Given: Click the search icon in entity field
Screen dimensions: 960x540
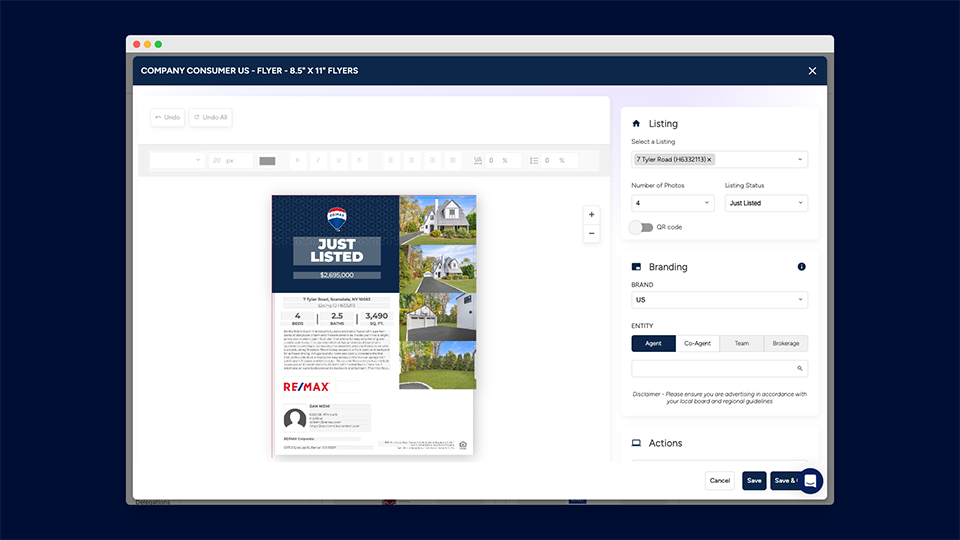Looking at the screenshot, I should 801,369.
